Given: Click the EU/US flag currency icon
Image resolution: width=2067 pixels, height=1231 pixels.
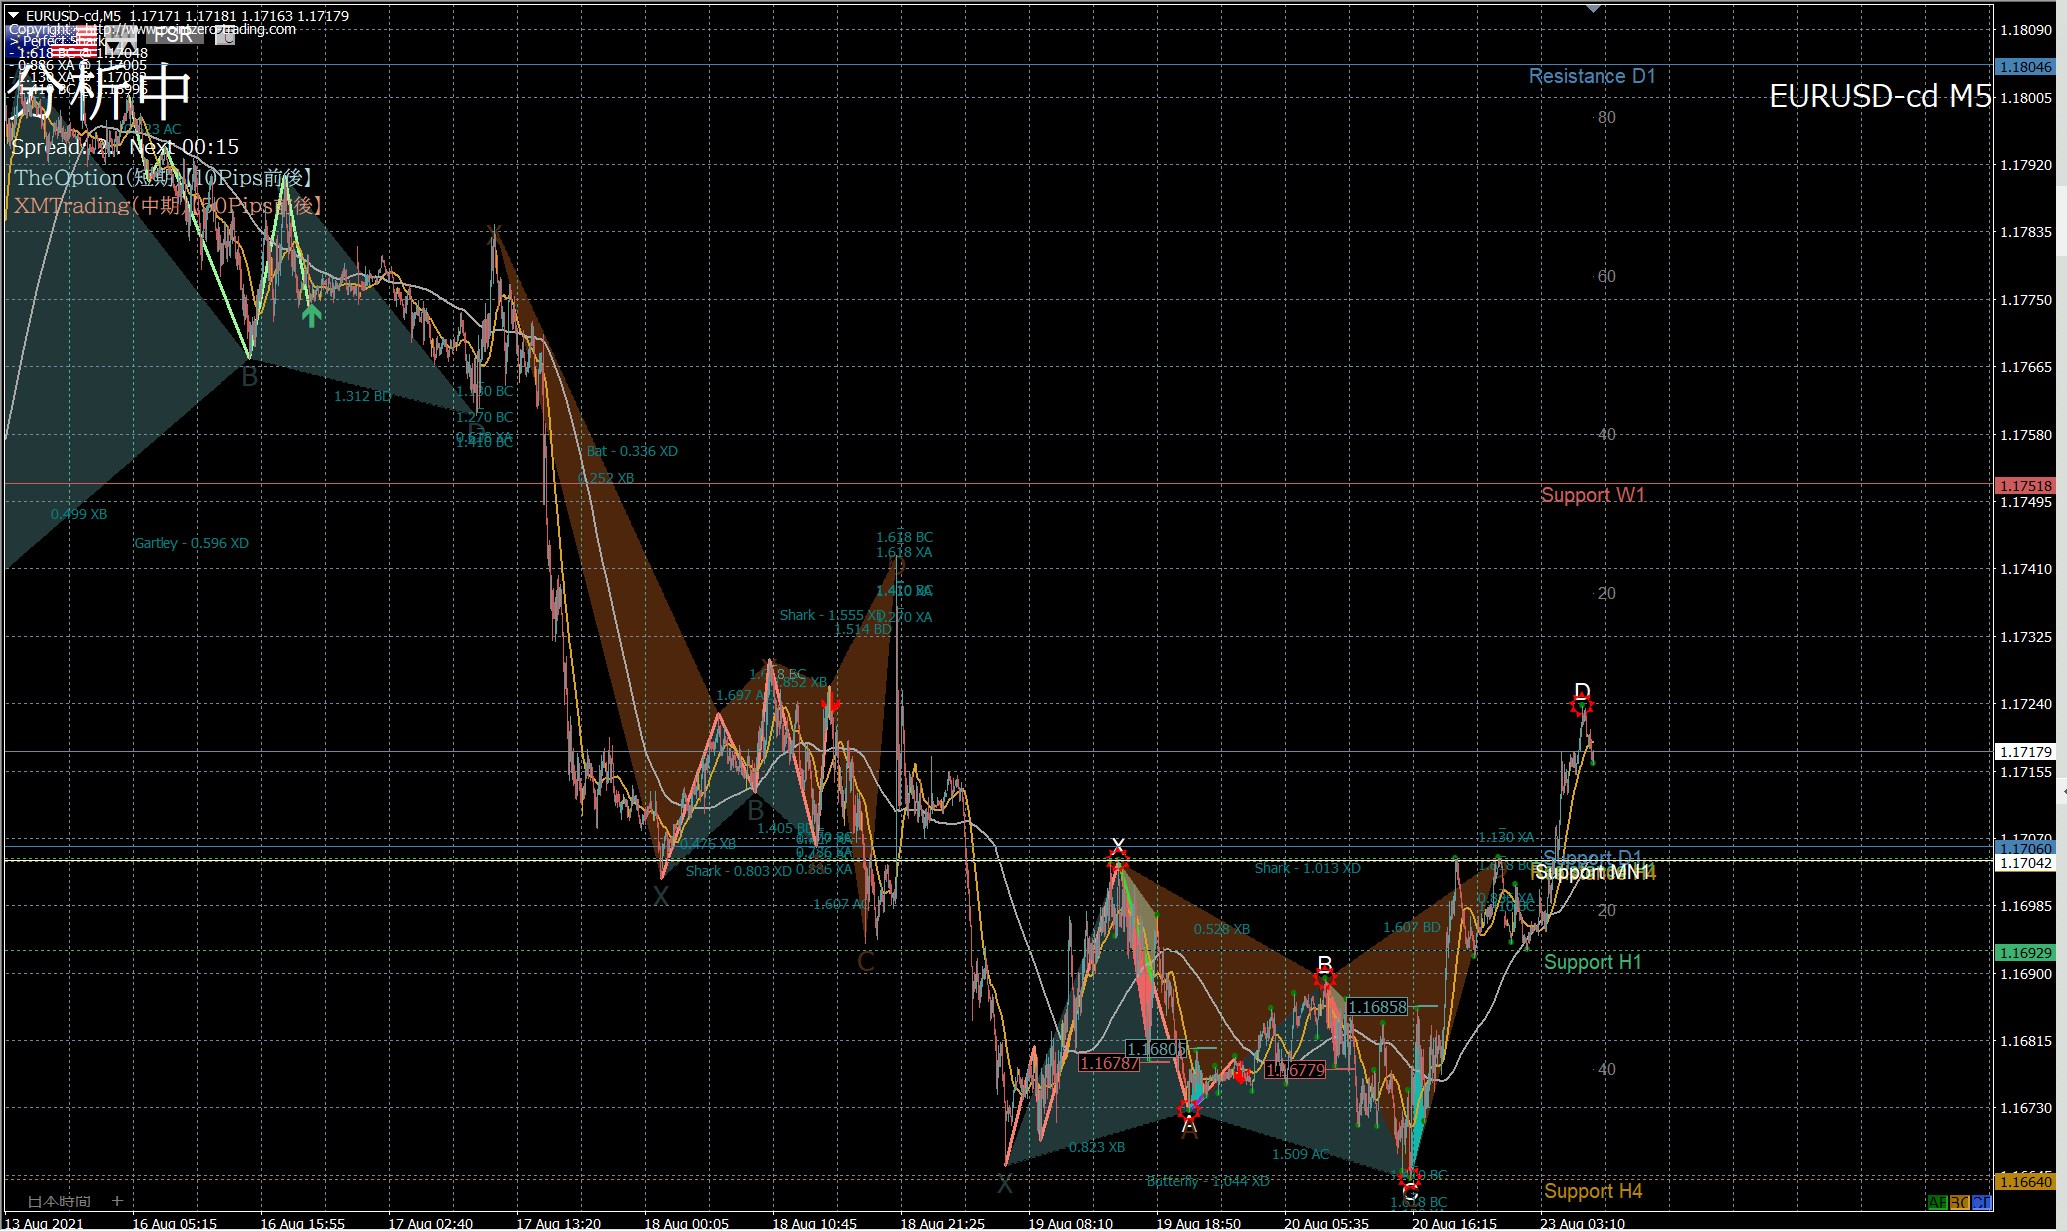Looking at the screenshot, I should (x=50, y=41).
